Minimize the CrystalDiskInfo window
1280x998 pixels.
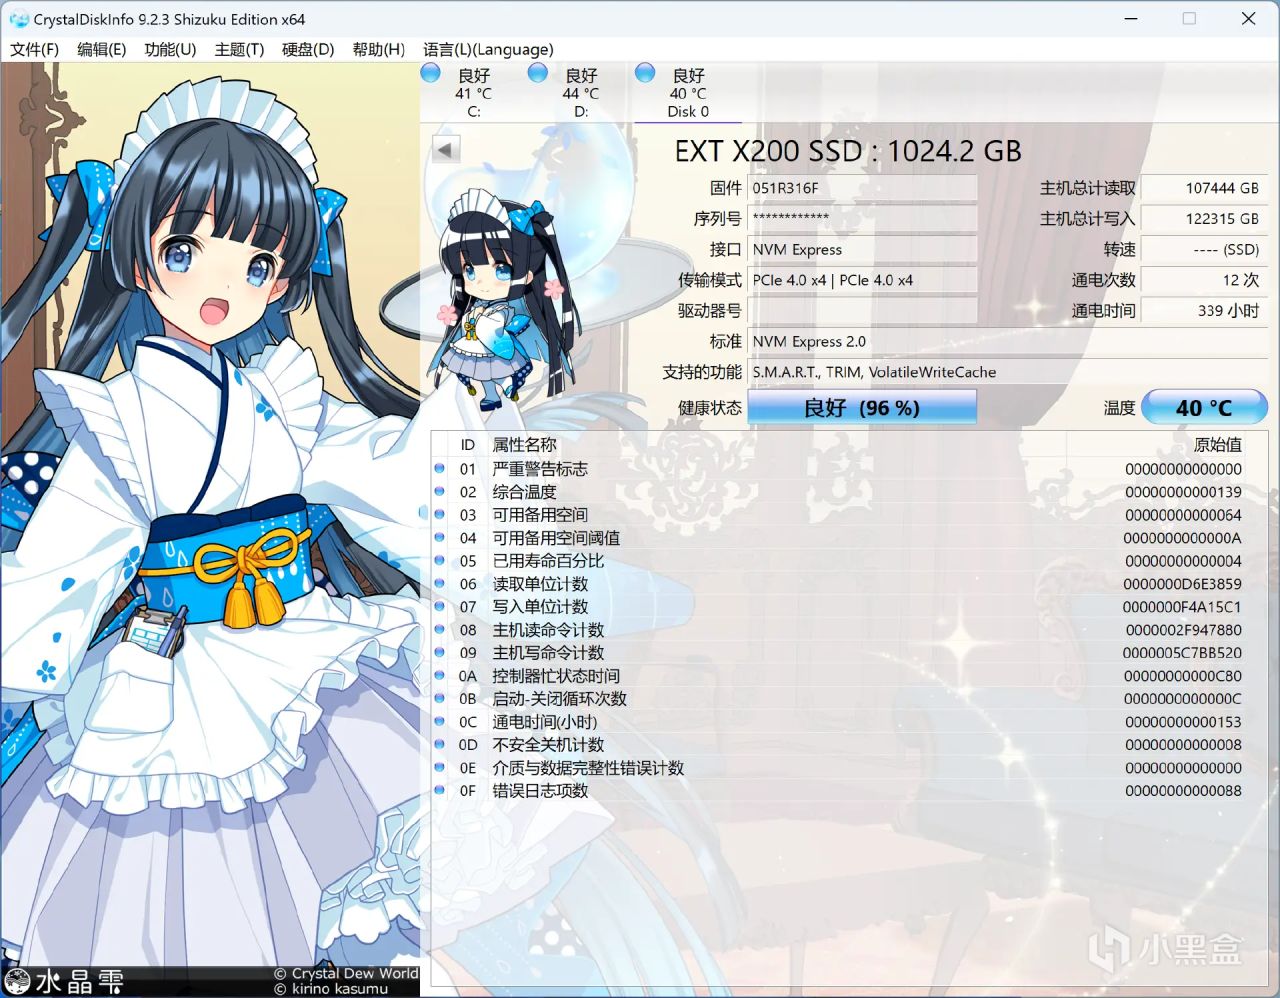1130,19
